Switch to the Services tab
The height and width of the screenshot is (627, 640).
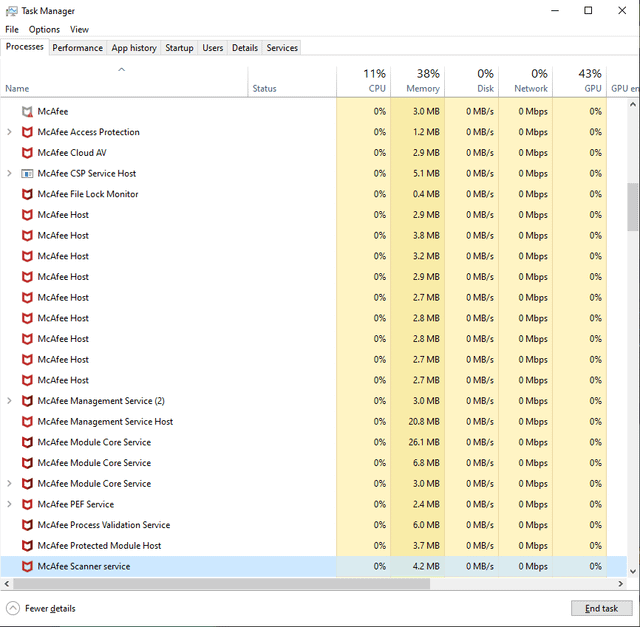click(x=282, y=48)
